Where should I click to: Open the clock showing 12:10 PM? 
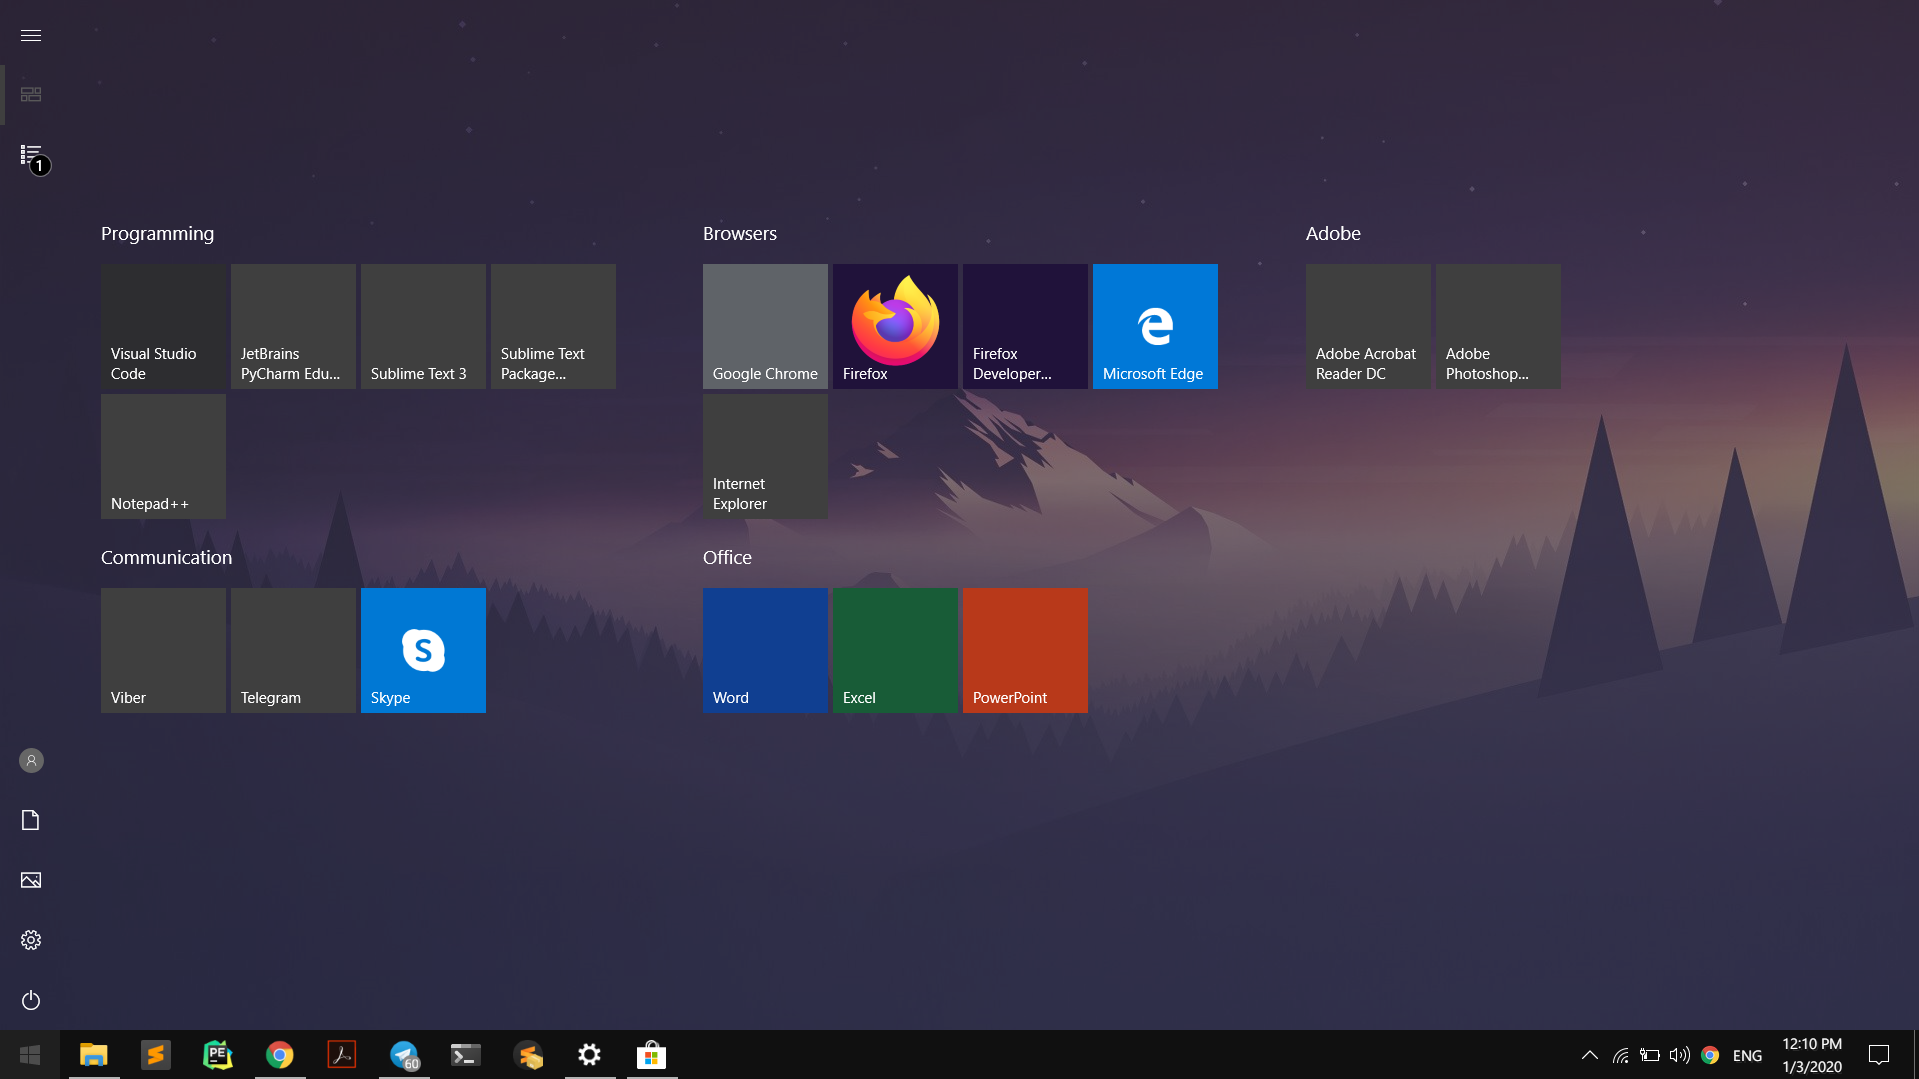coord(1812,1055)
